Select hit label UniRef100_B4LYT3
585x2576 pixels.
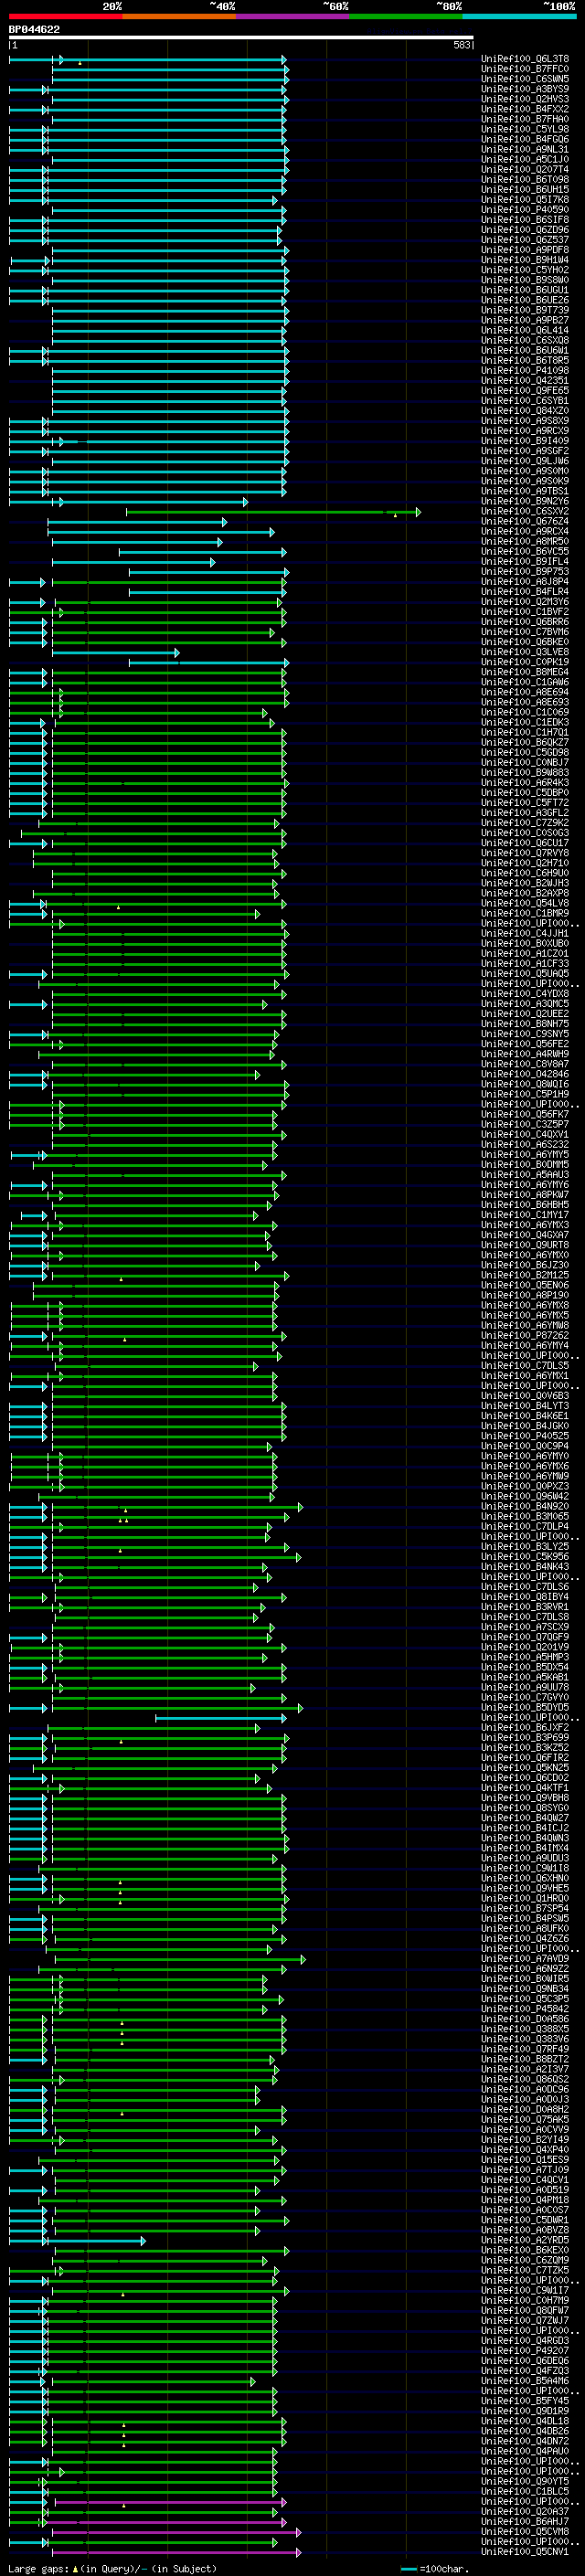[x=525, y=1406]
